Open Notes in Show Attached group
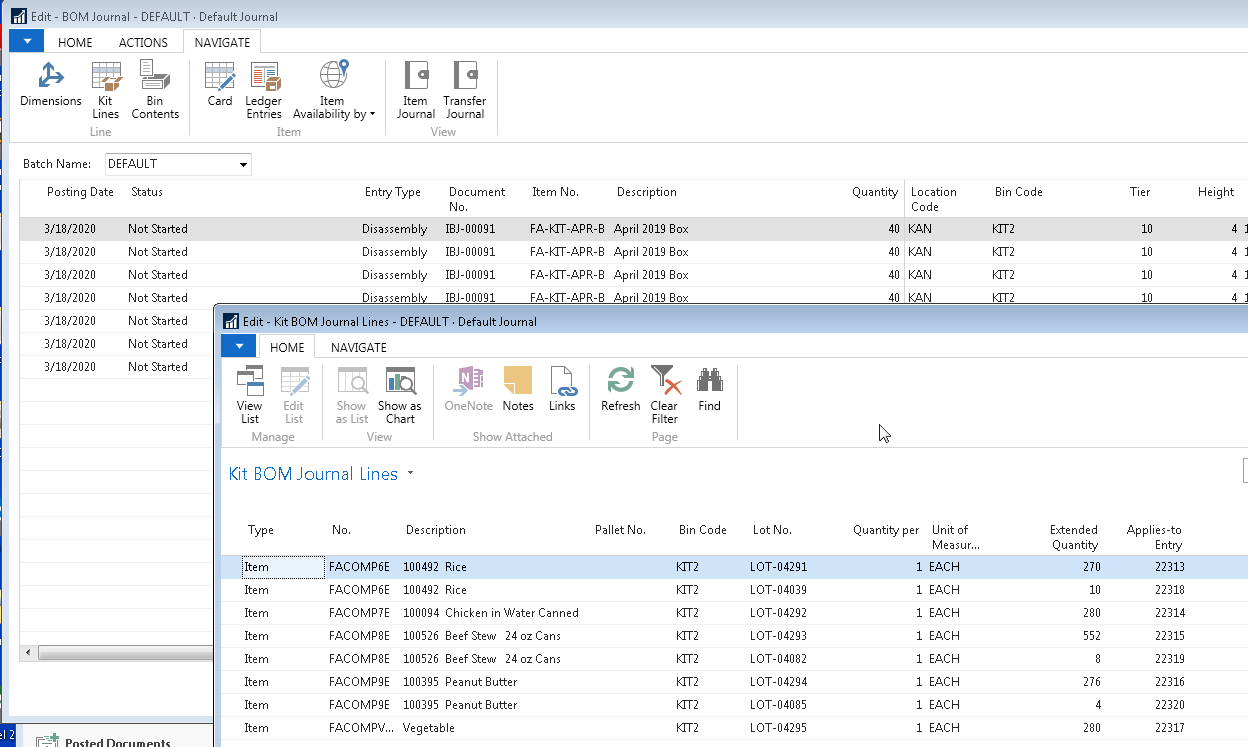 518,389
